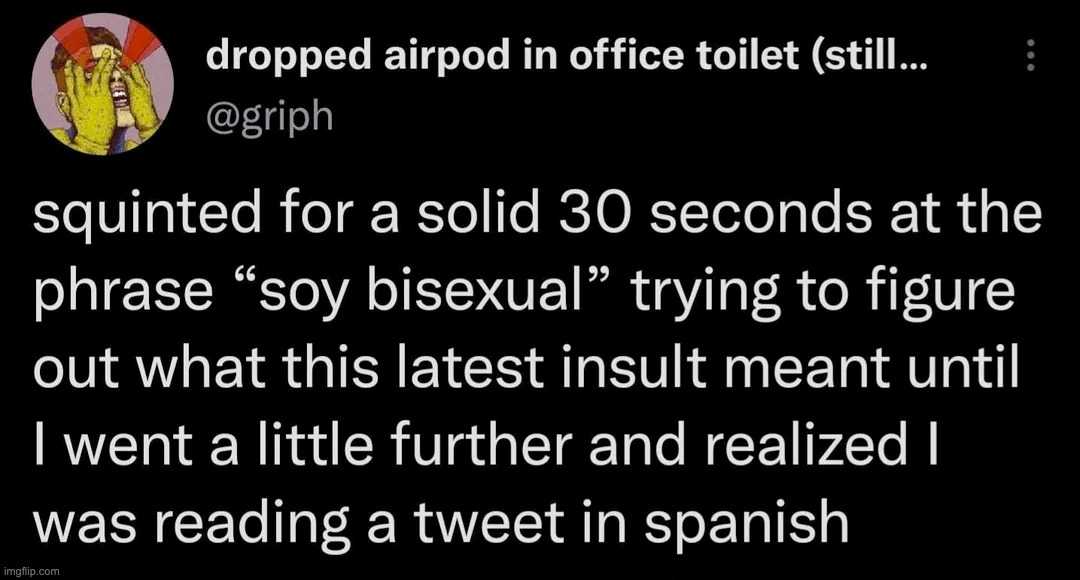
Task: Click the imgflip.com watermark
Action: point(32,570)
